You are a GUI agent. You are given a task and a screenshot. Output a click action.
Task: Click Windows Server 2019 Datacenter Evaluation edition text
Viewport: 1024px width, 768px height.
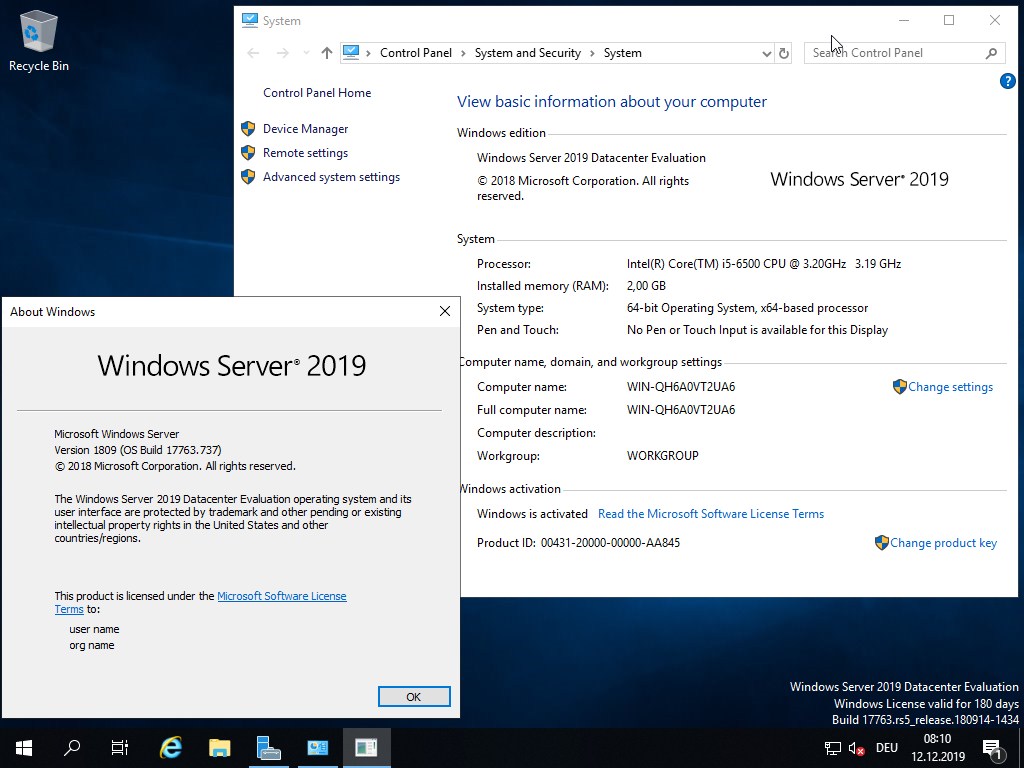[591, 158]
